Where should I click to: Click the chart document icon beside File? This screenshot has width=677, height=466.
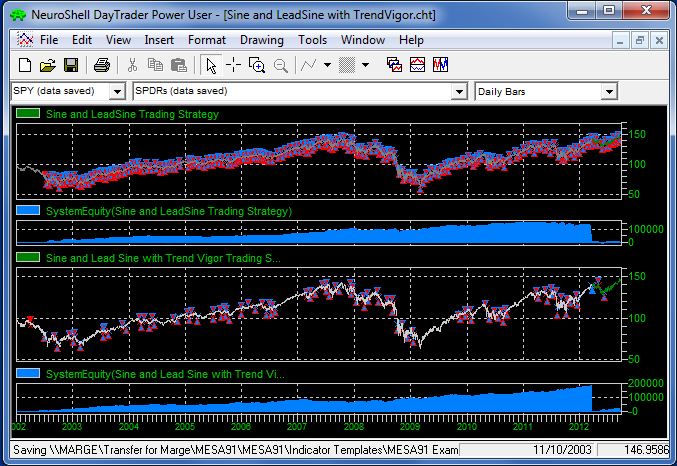25,40
